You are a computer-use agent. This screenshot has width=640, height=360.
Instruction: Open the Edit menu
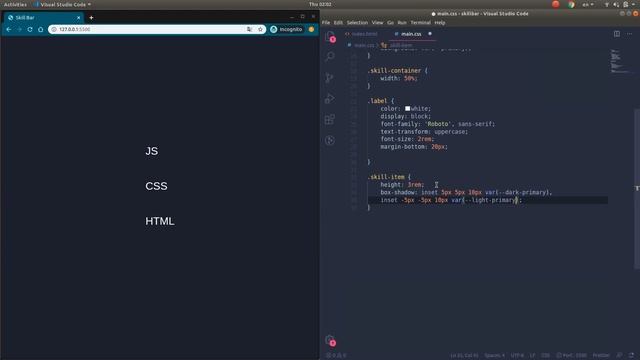pos(338,22)
